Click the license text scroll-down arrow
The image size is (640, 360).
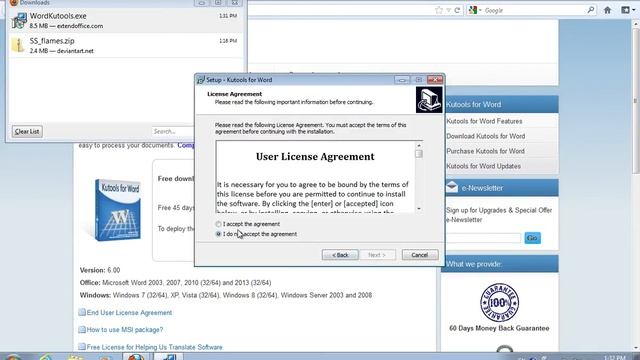pos(419,209)
